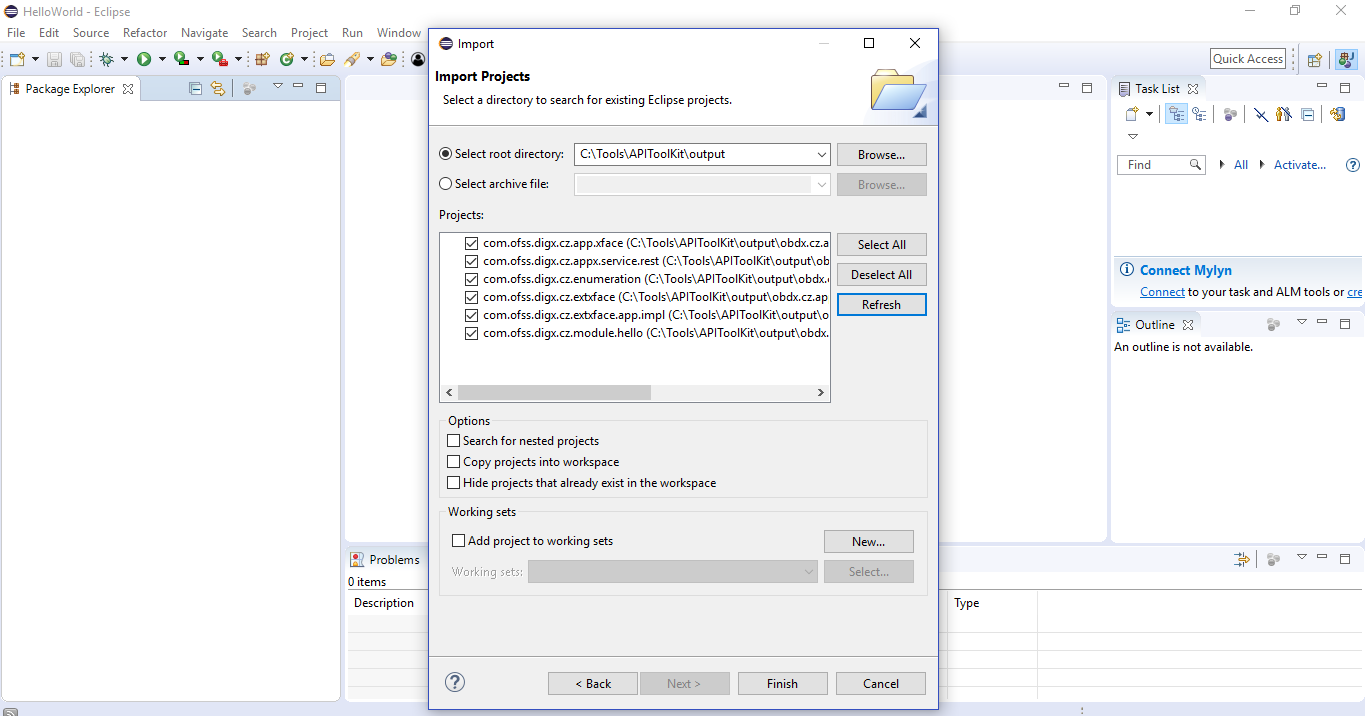
Task: Open the Run dropdown arrow in toolbar
Action: [161, 60]
